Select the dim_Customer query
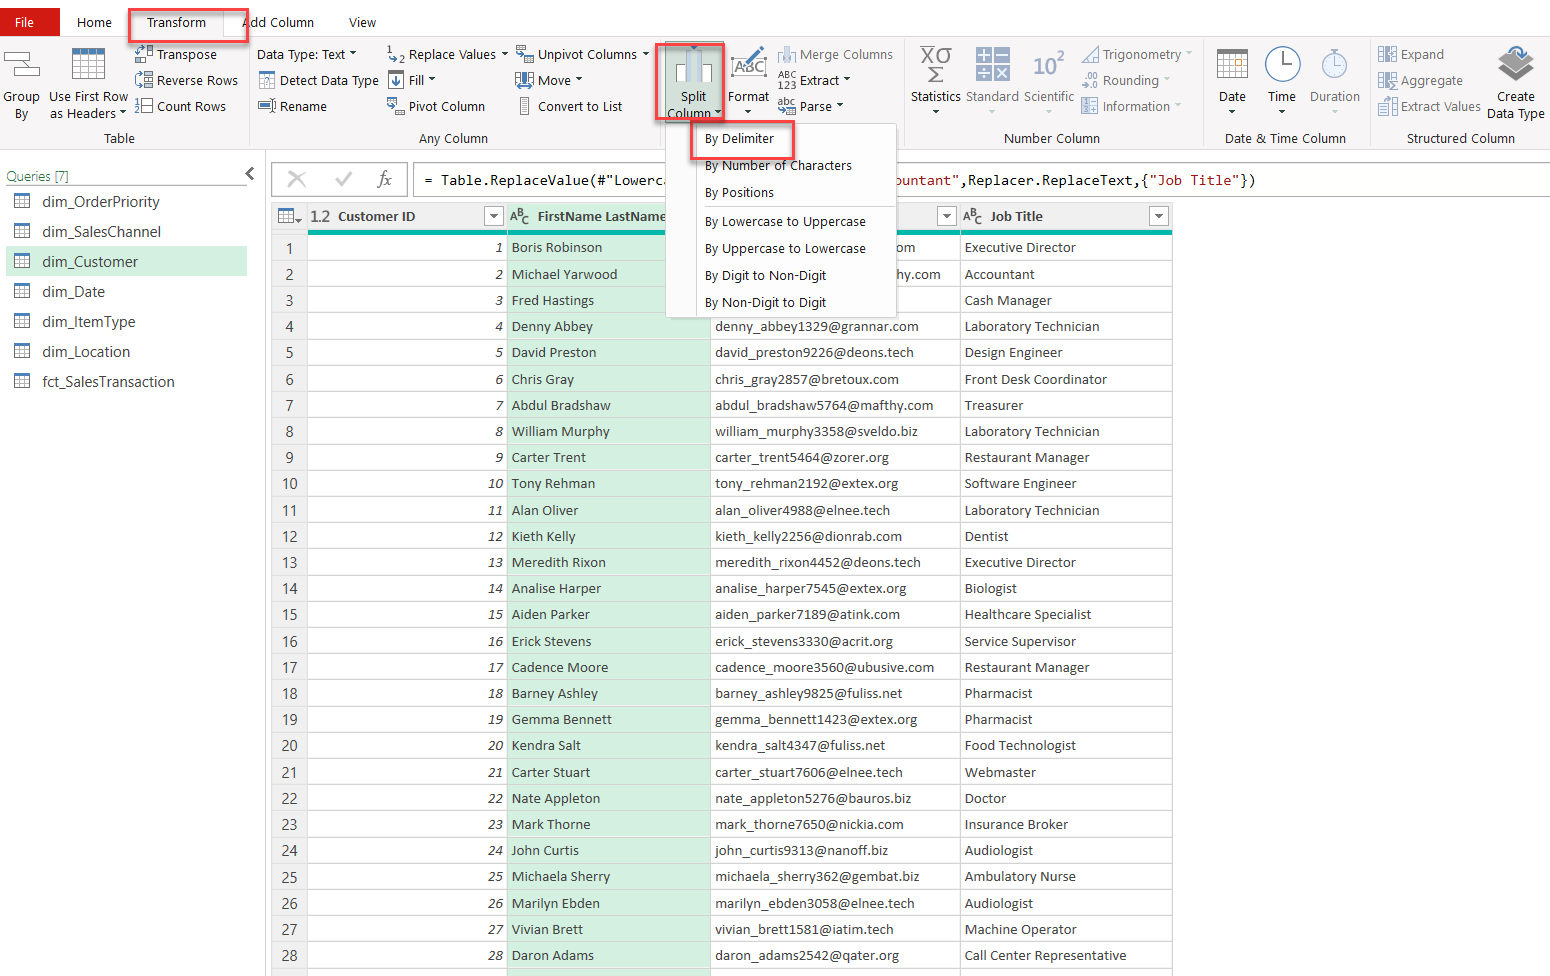 [127, 262]
